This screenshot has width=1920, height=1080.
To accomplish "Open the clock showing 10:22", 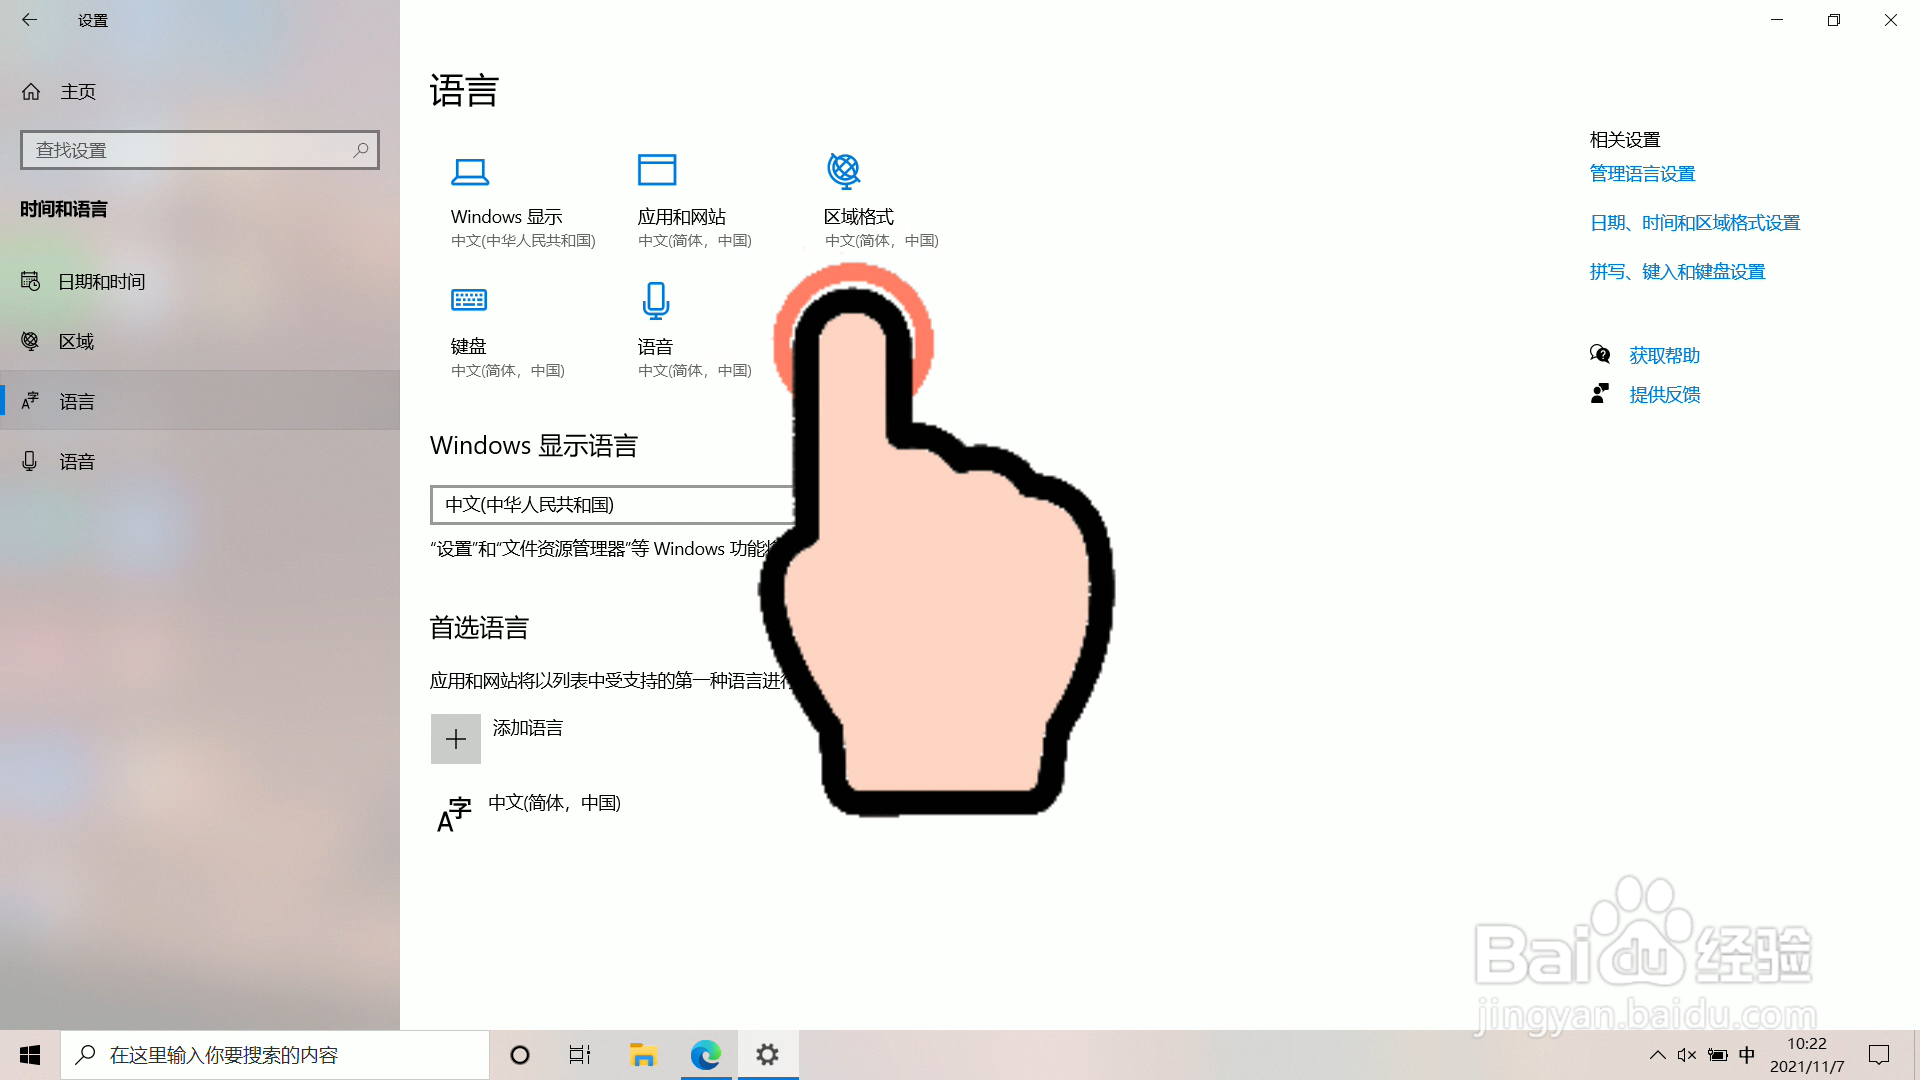I will [1807, 1055].
